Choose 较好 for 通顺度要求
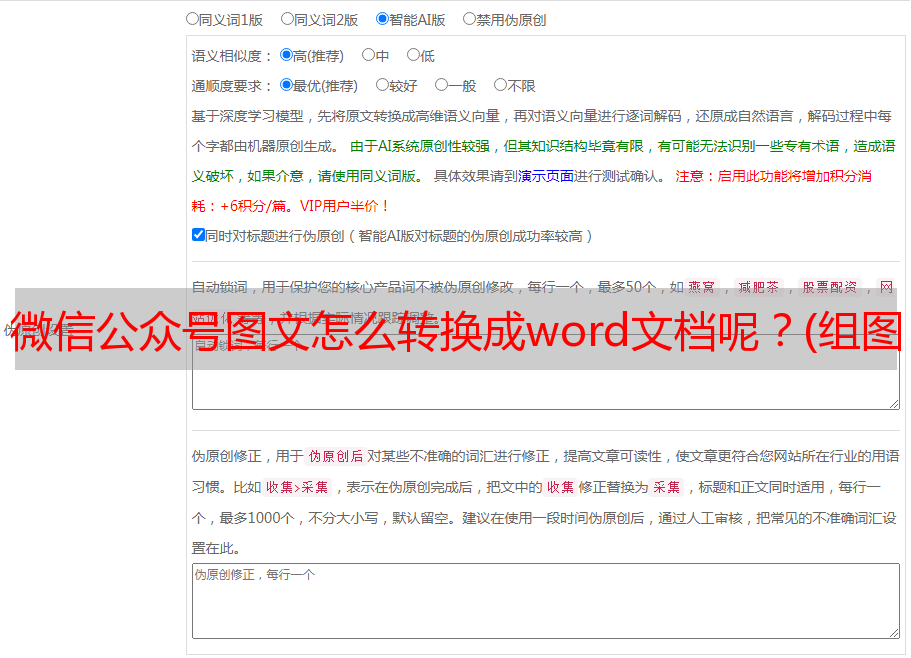Image resolution: width=911 pixels, height=658 pixels. point(382,86)
